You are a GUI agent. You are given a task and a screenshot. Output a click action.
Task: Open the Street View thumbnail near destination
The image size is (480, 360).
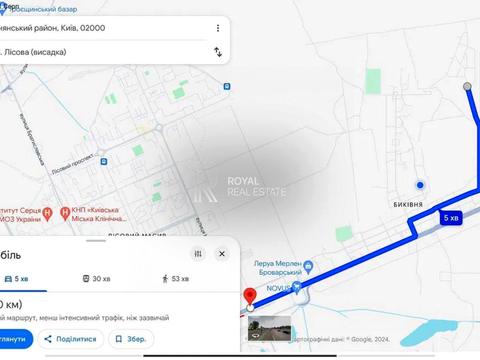269,328
